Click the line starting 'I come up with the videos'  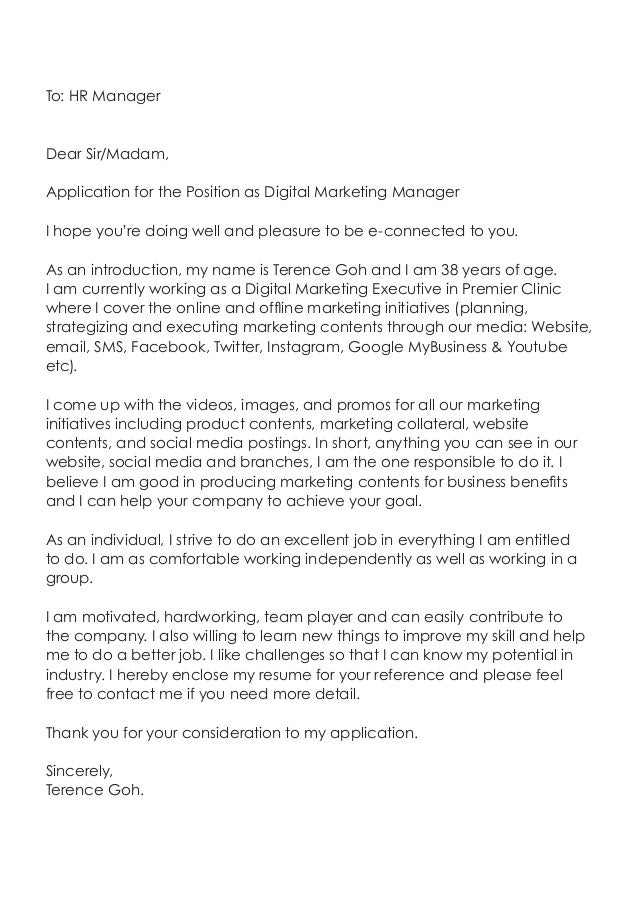tap(293, 405)
